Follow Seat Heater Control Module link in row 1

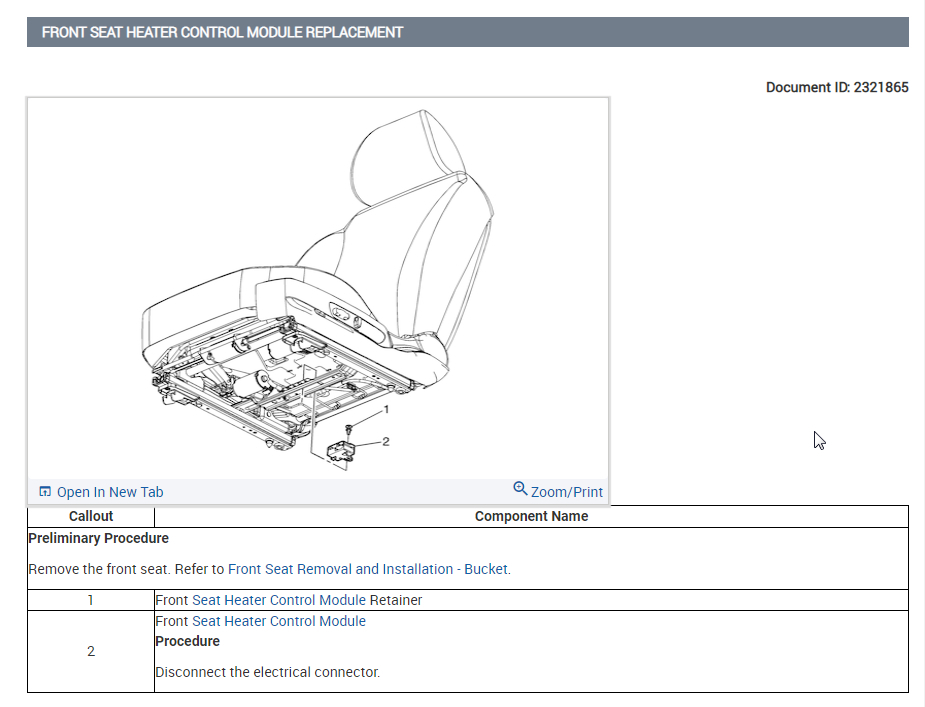coord(279,600)
